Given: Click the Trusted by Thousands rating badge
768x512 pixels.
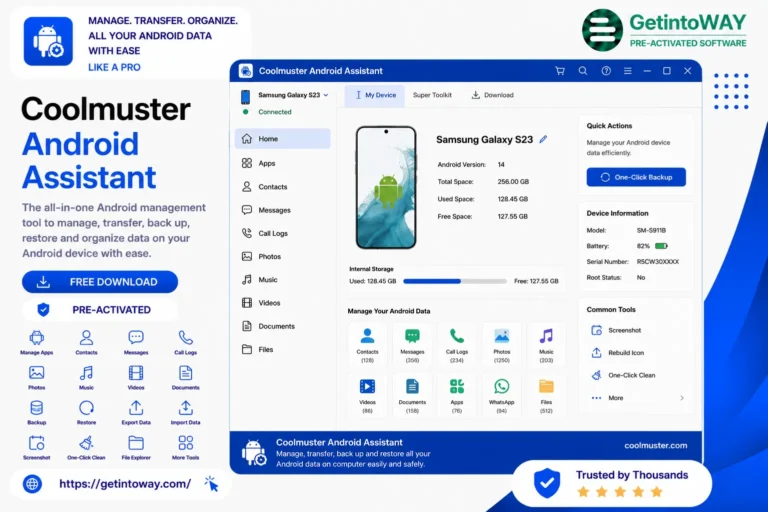Looking at the screenshot, I should (x=612, y=484).
